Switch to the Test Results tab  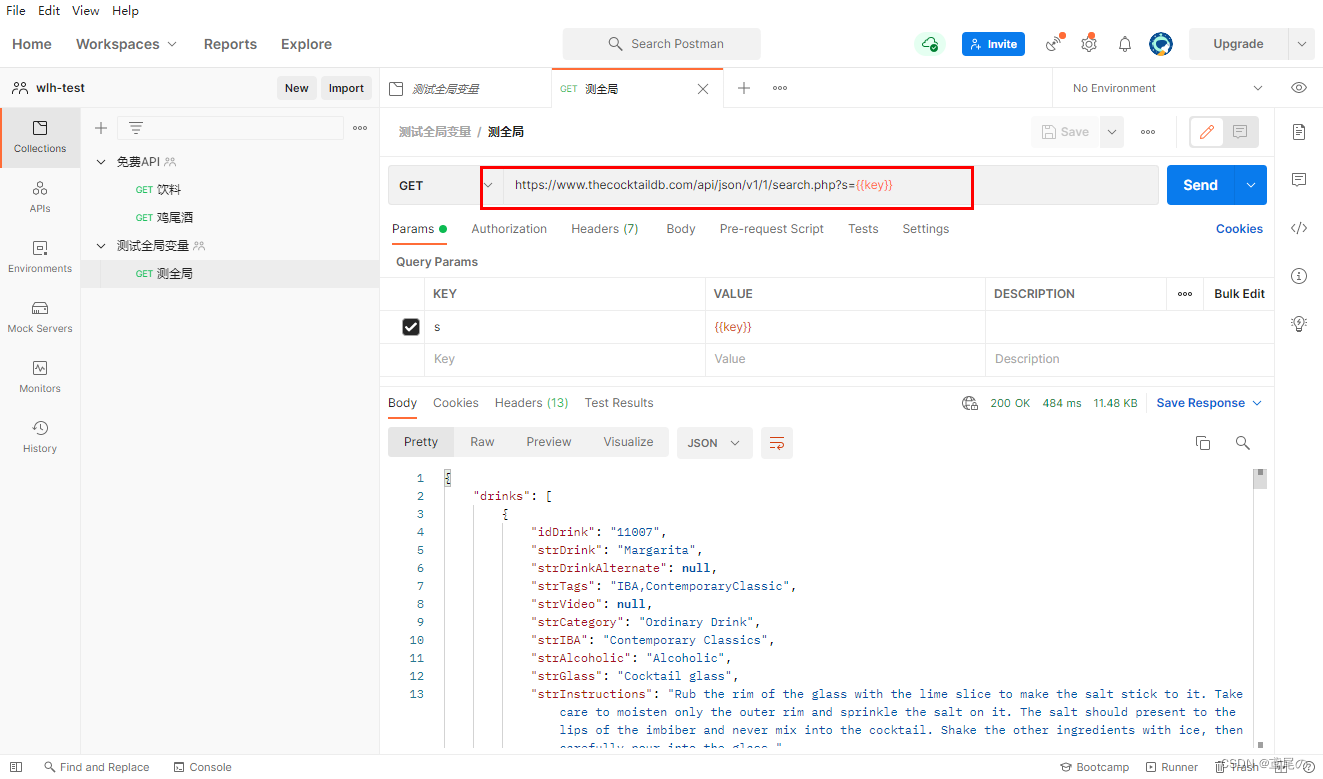click(619, 403)
